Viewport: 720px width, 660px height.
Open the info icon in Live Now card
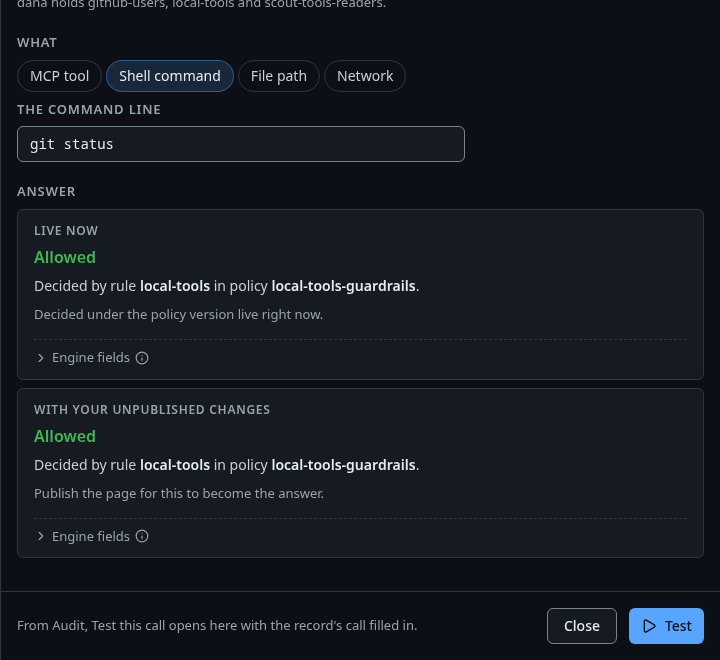[x=142, y=358]
